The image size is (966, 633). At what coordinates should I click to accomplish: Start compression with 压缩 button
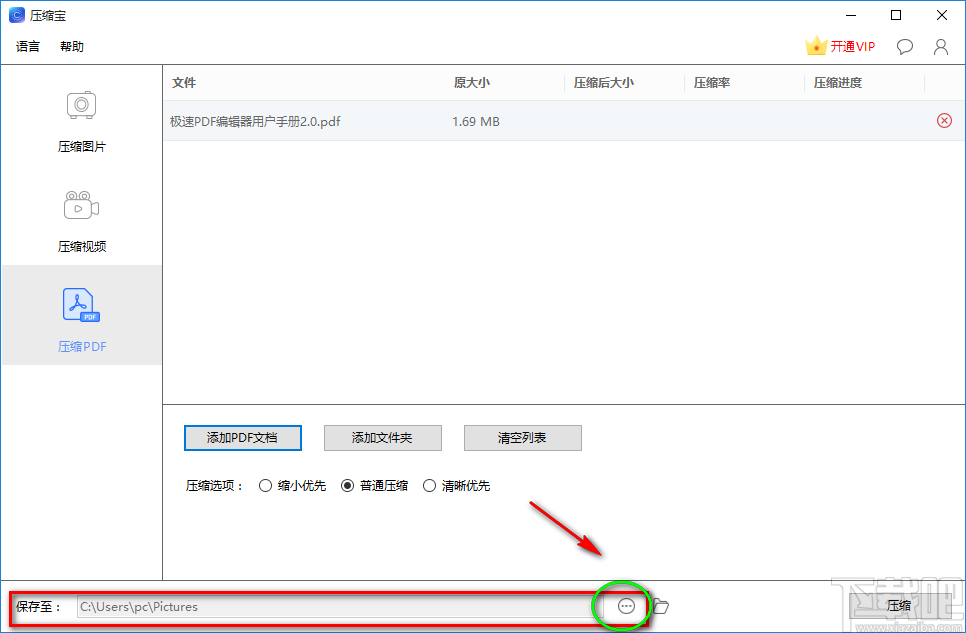coord(899,606)
